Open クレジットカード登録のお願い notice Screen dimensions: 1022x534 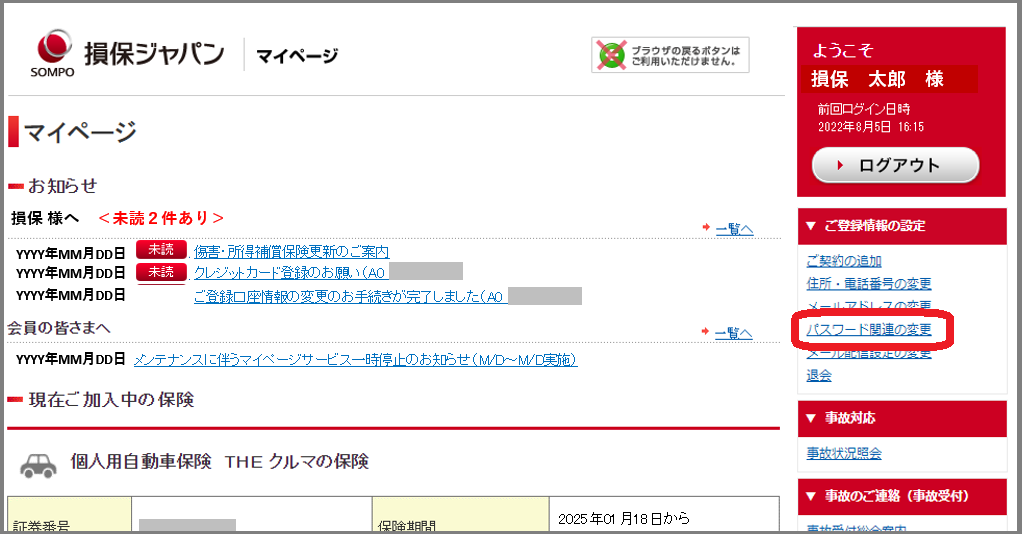pos(289,273)
